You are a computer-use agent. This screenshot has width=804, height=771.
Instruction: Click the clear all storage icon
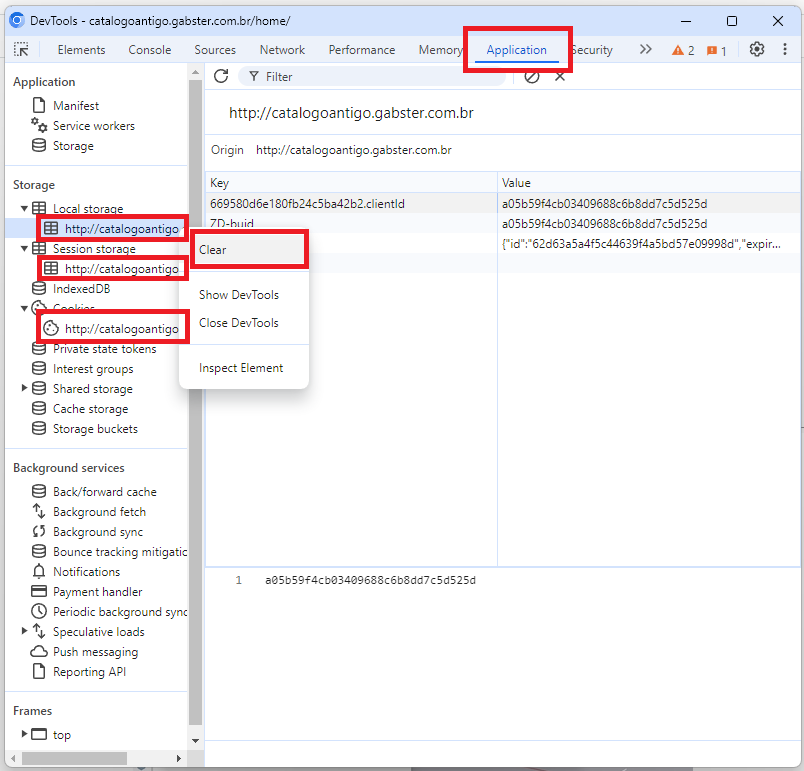point(532,76)
